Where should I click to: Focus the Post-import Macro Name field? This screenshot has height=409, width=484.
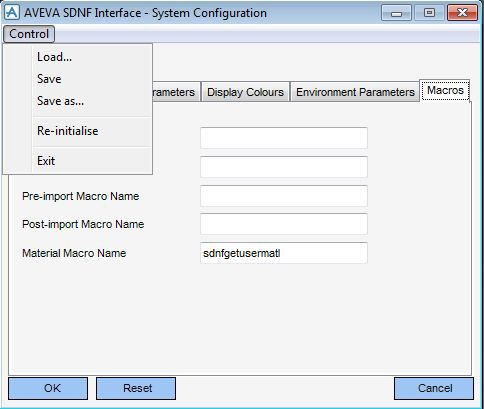pyautogui.click(x=284, y=224)
